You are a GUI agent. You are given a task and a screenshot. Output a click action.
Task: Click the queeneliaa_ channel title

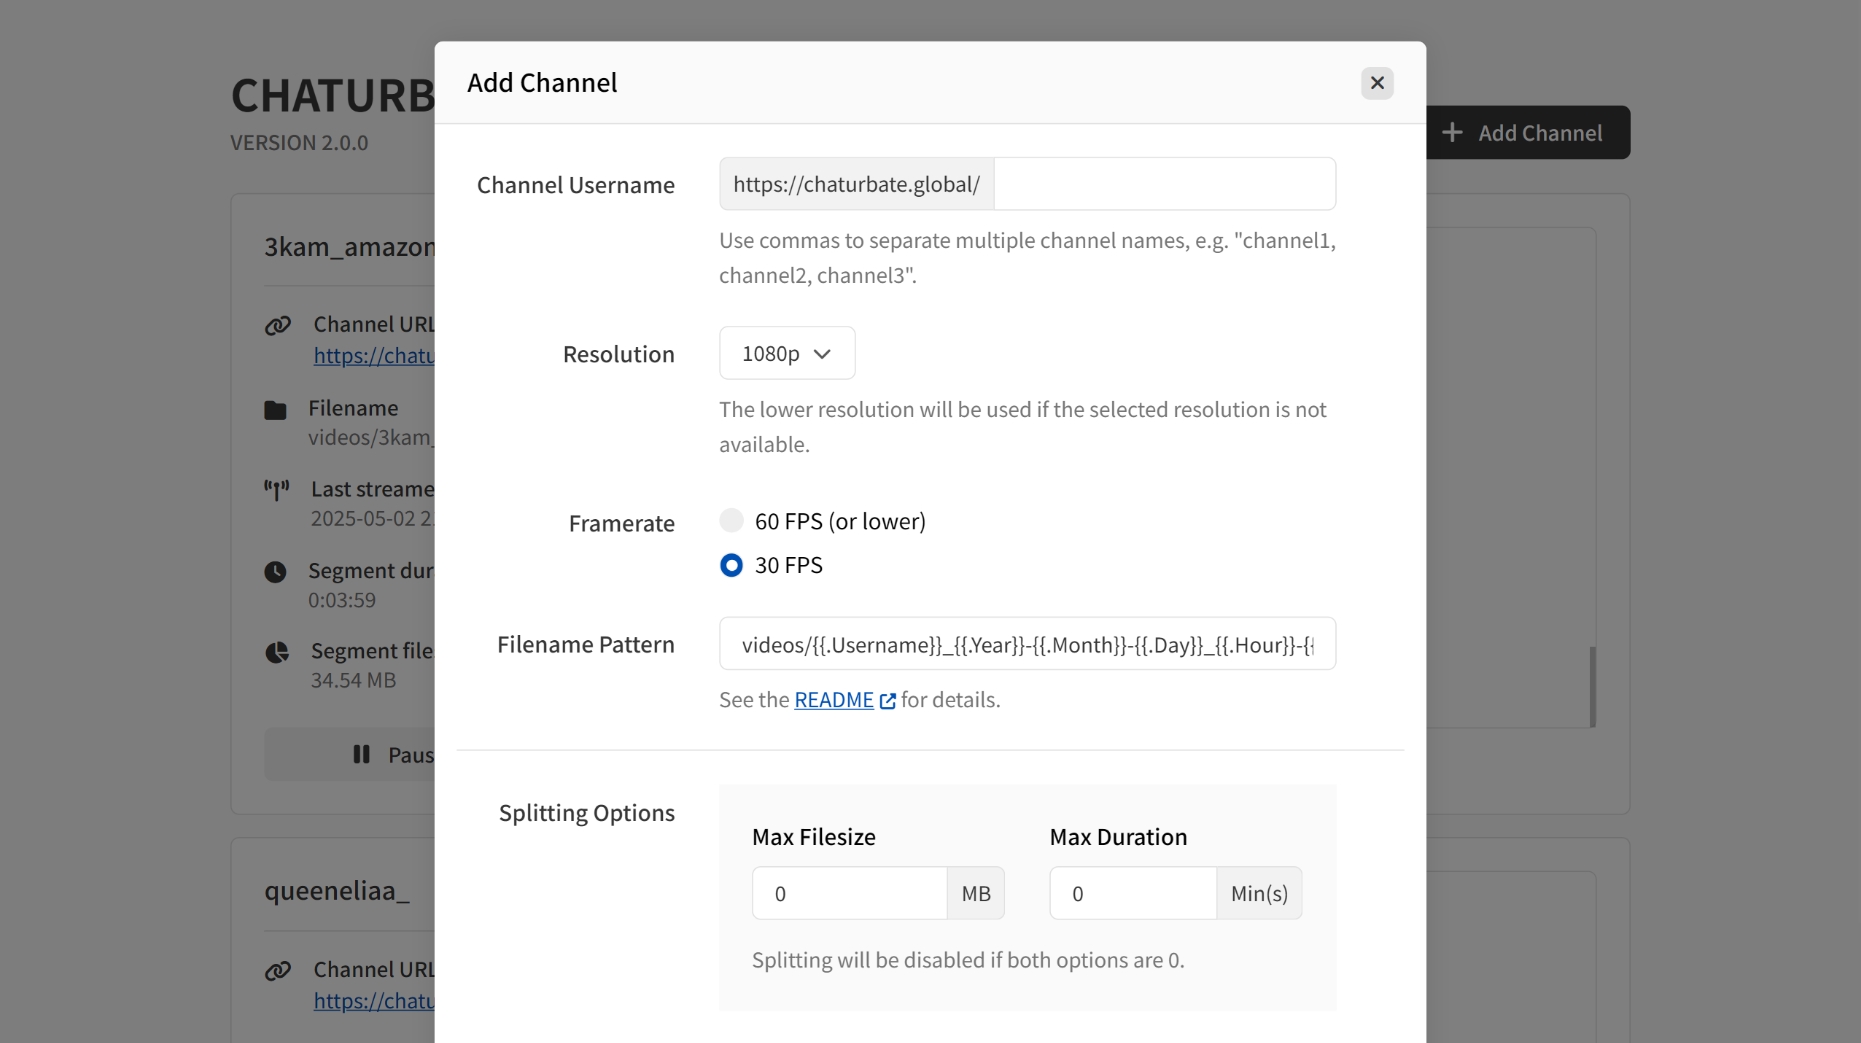337,891
